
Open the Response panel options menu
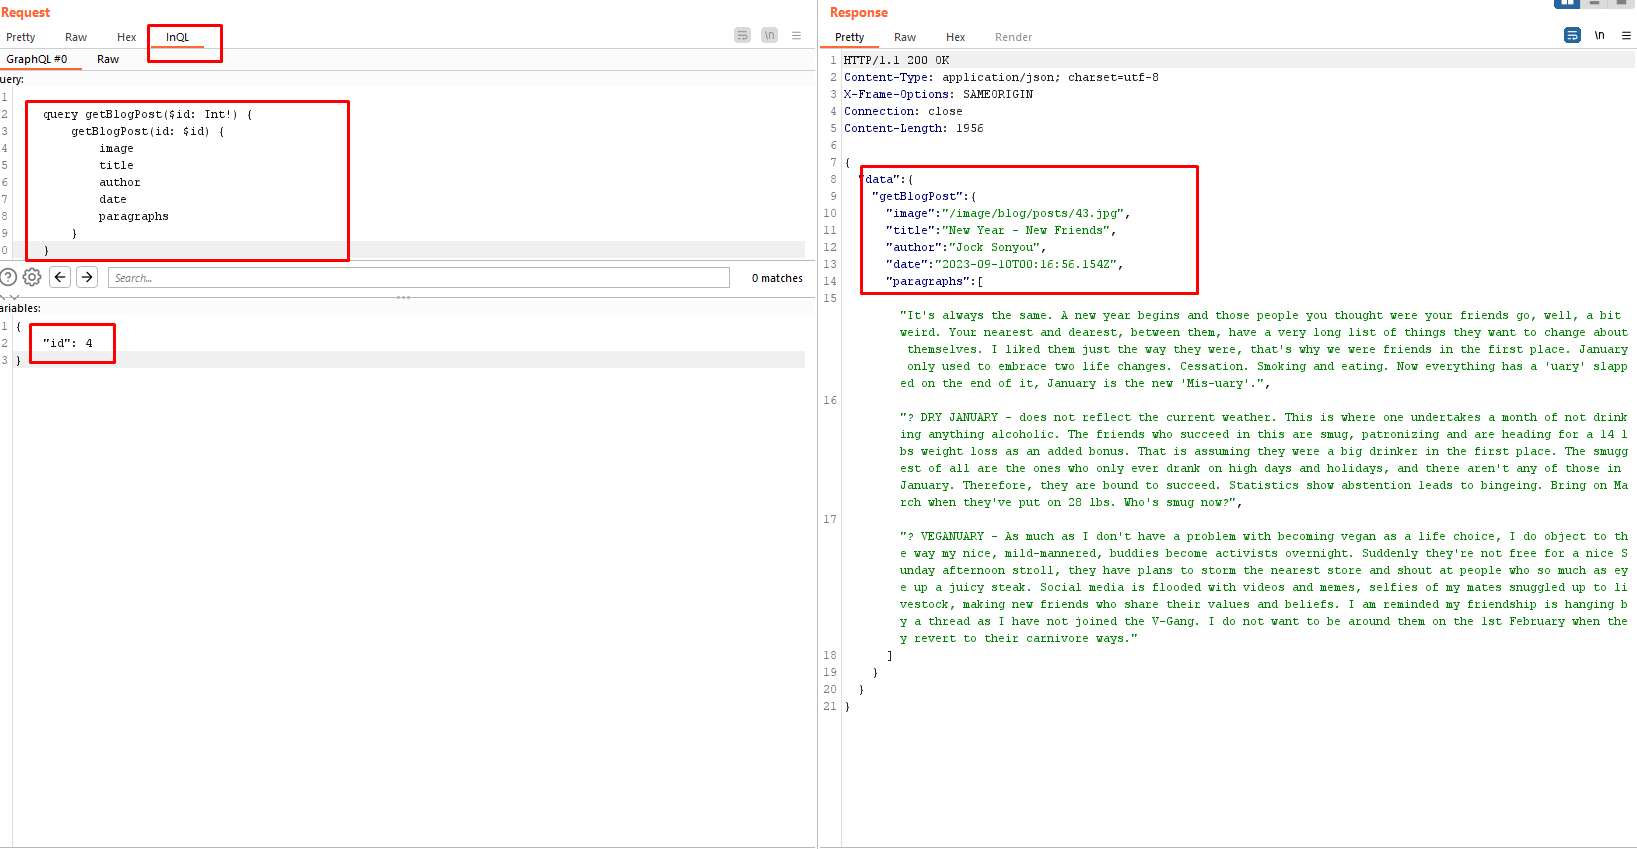coord(1626,35)
